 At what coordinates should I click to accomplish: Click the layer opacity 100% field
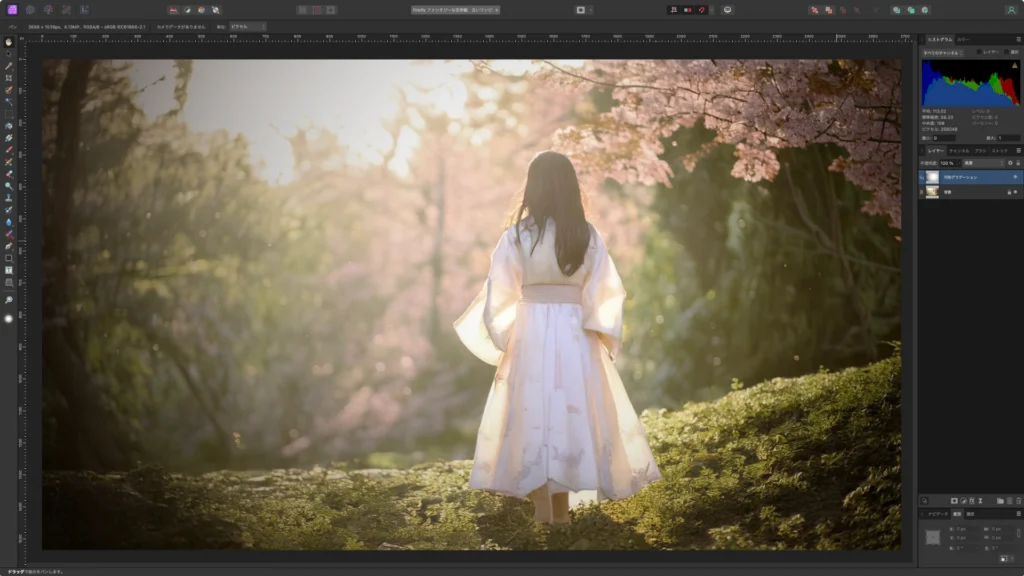pyautogui.click(x=947, y=162)
